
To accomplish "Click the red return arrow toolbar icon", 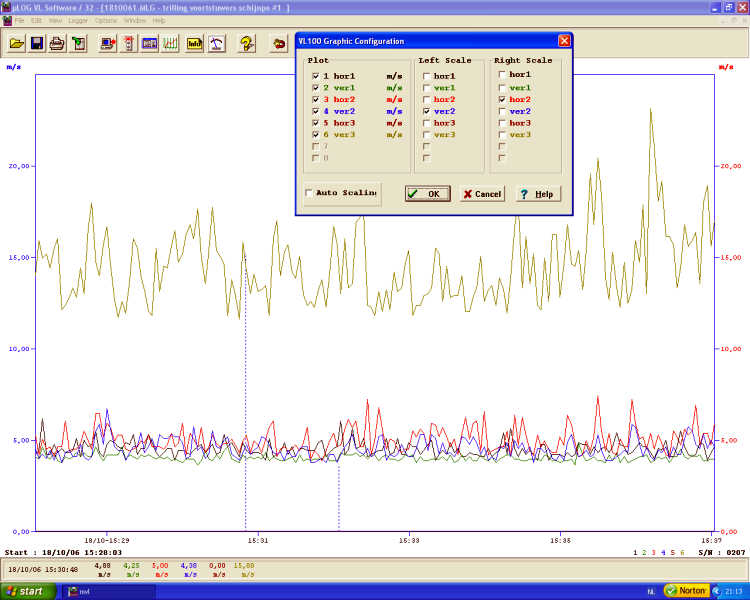I will (278, 44).
